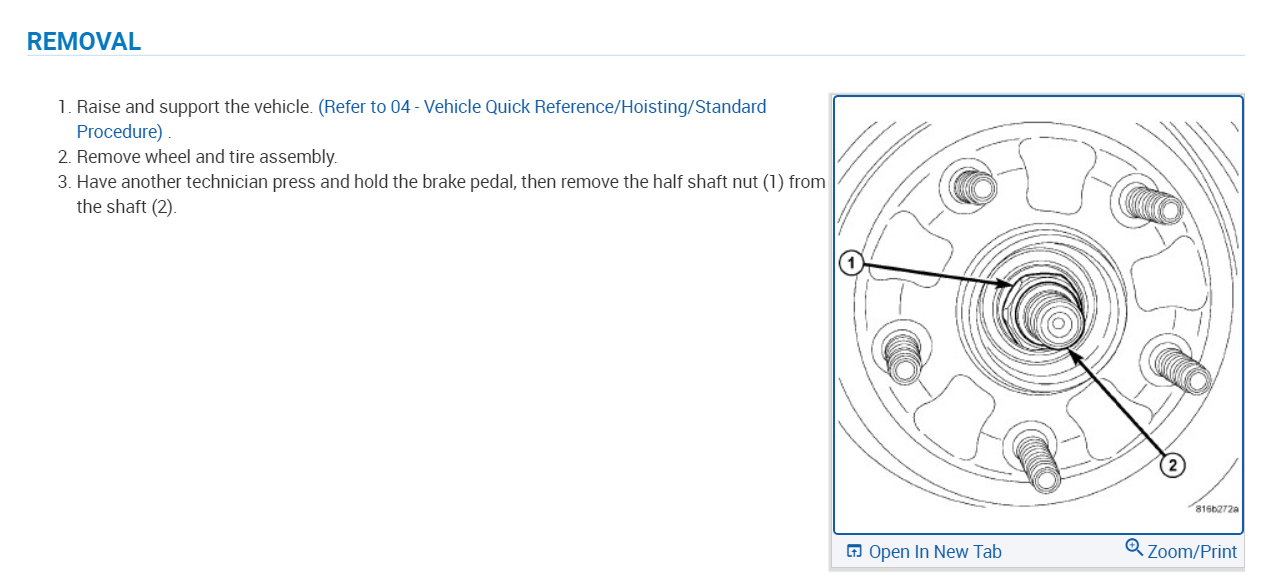
Task: Click the Zoom/Print magnifier icon
Action: coord(1133,547)
